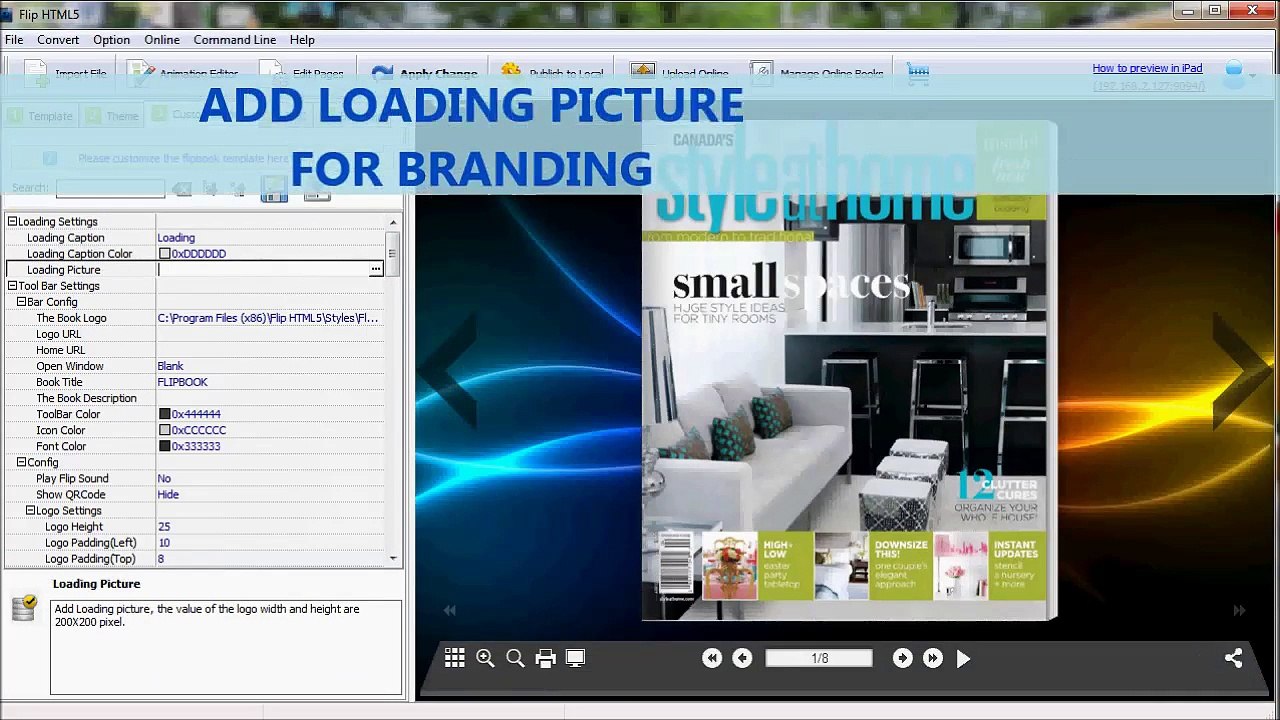Collapse the Logo Settings node
1280x720 pixels.
click(x=30, y=510)
